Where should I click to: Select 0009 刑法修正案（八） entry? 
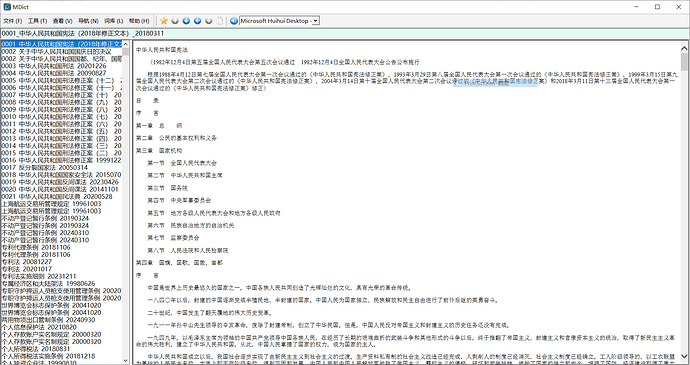click(61, 109)
